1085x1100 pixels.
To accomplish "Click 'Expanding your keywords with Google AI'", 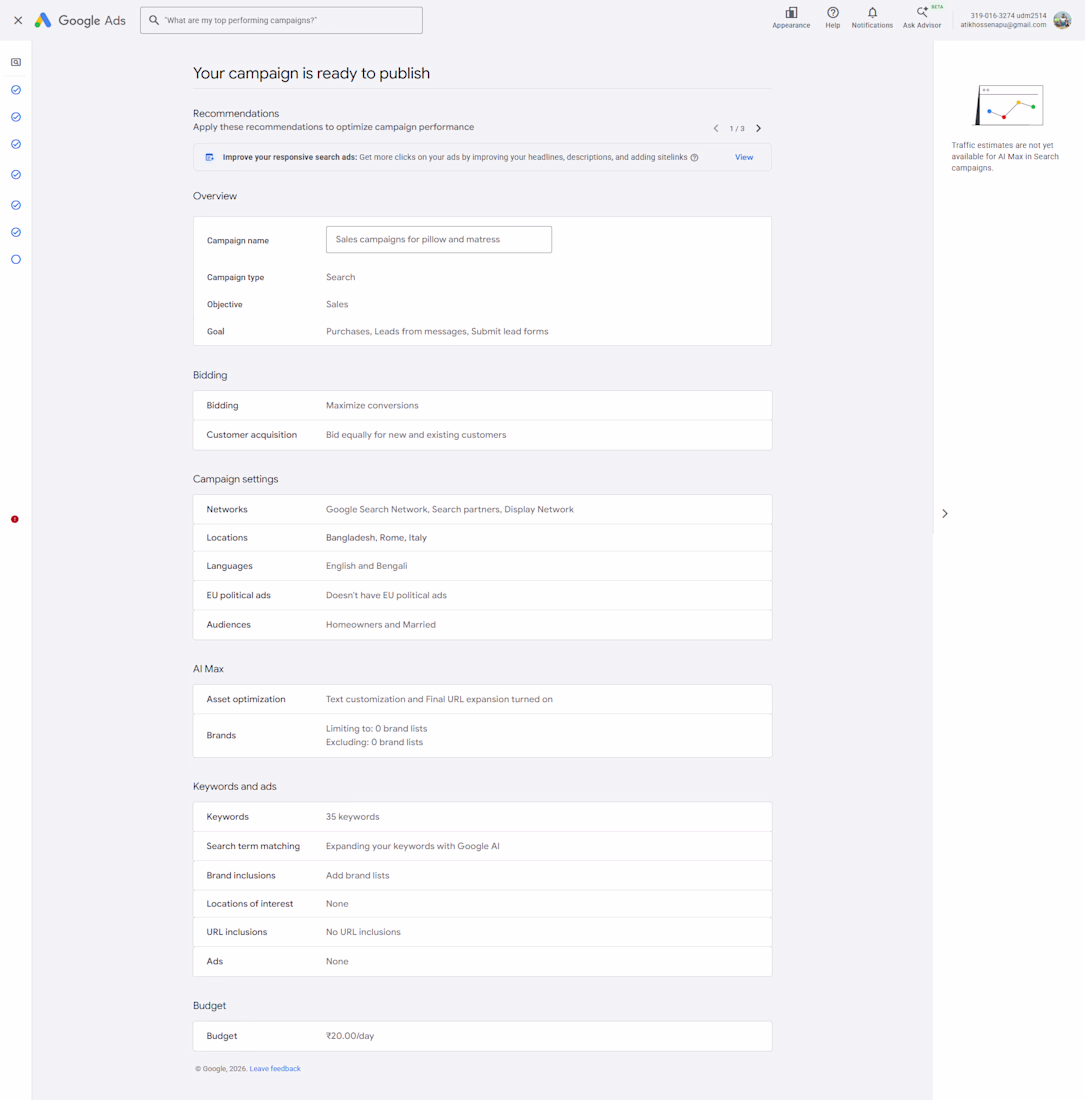I will [412, 846].
